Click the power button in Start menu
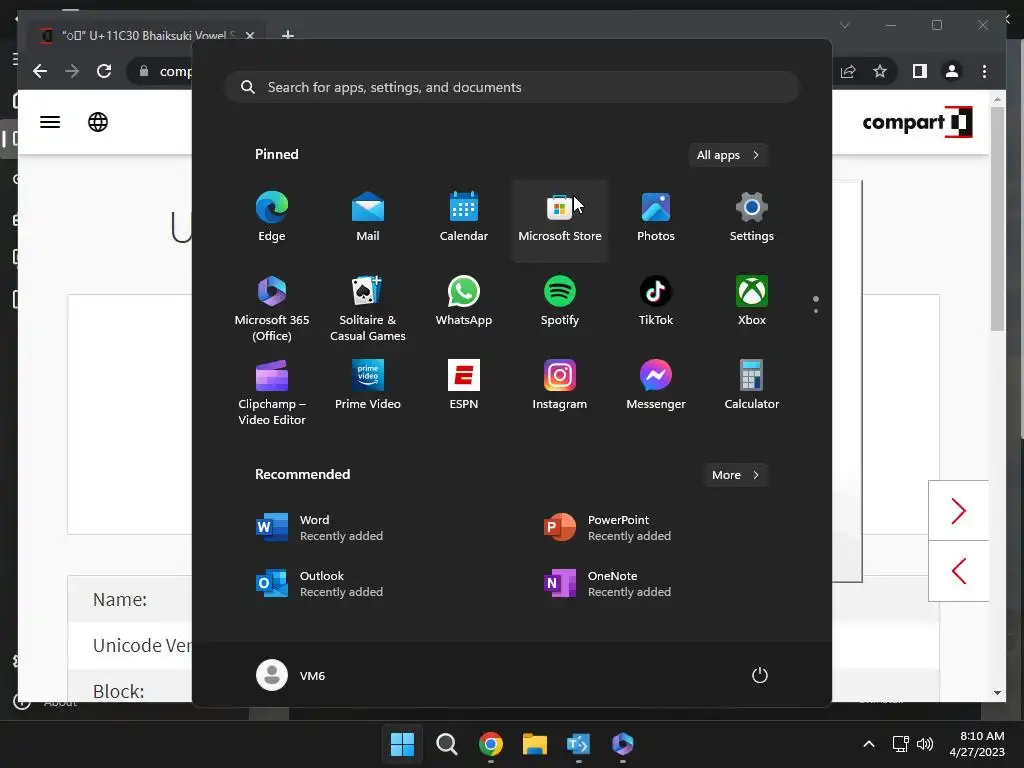 click(x=760, y=675)
